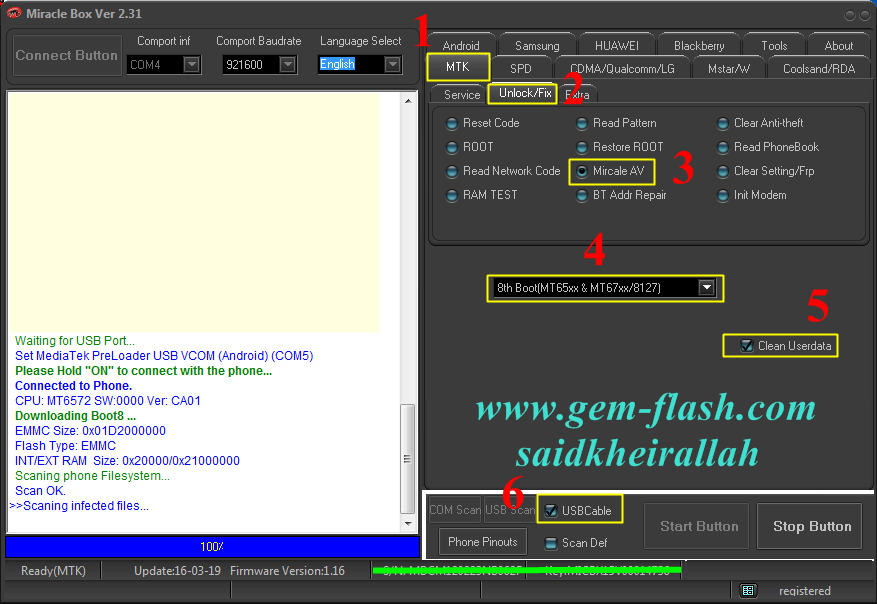Image resolution: width=877 pixels, height=604 pixels.
Task: Select the Init Modem option
Action: pyautogui.click(x=752, y=195)
